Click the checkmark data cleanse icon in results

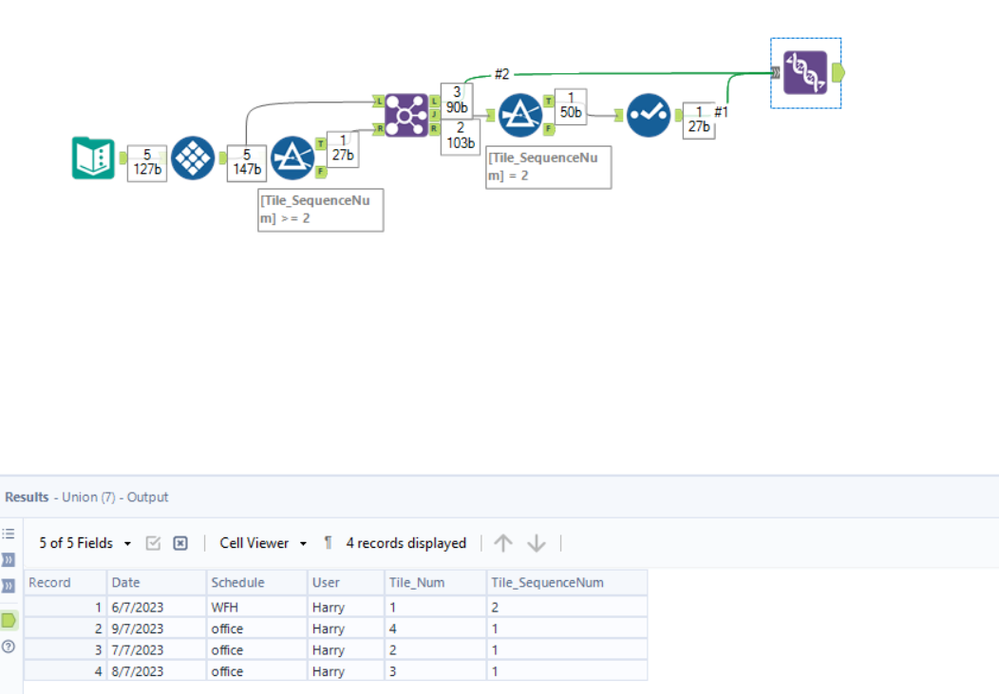pos(153,543)
